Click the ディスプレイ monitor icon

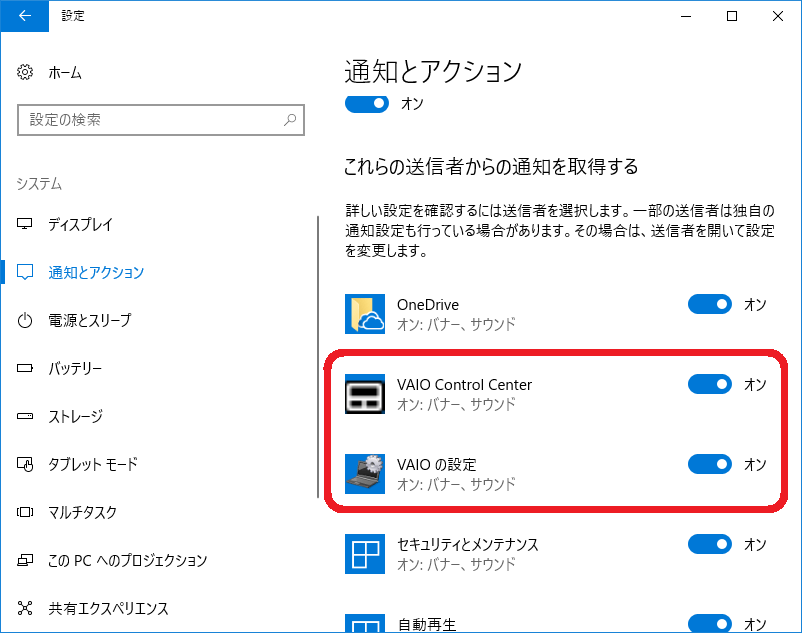25,224
